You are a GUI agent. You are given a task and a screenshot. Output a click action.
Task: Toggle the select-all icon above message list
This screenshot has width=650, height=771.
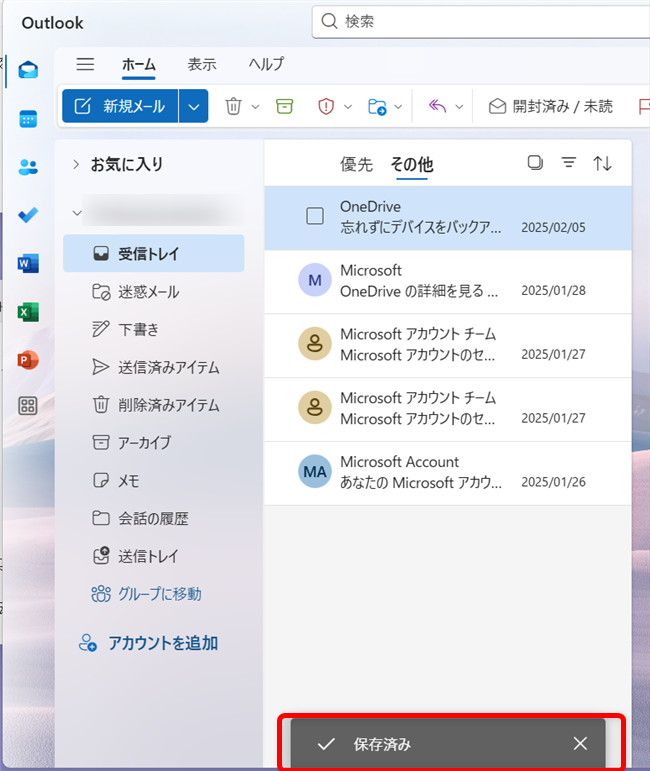pyautogui.click(x=535, y=163)
